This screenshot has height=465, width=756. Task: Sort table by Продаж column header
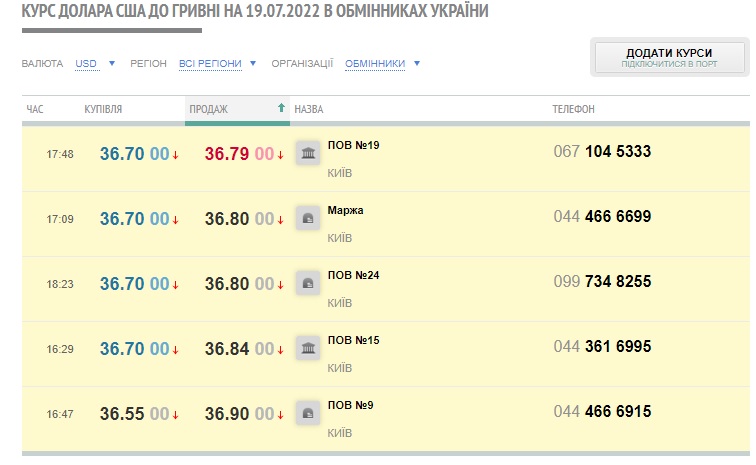pyautogui.click(x=208, y=109)
